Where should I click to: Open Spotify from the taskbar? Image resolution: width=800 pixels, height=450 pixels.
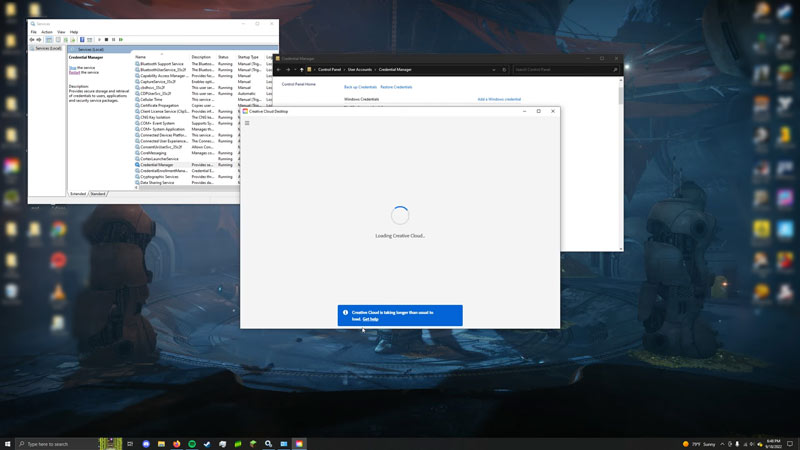192,444
